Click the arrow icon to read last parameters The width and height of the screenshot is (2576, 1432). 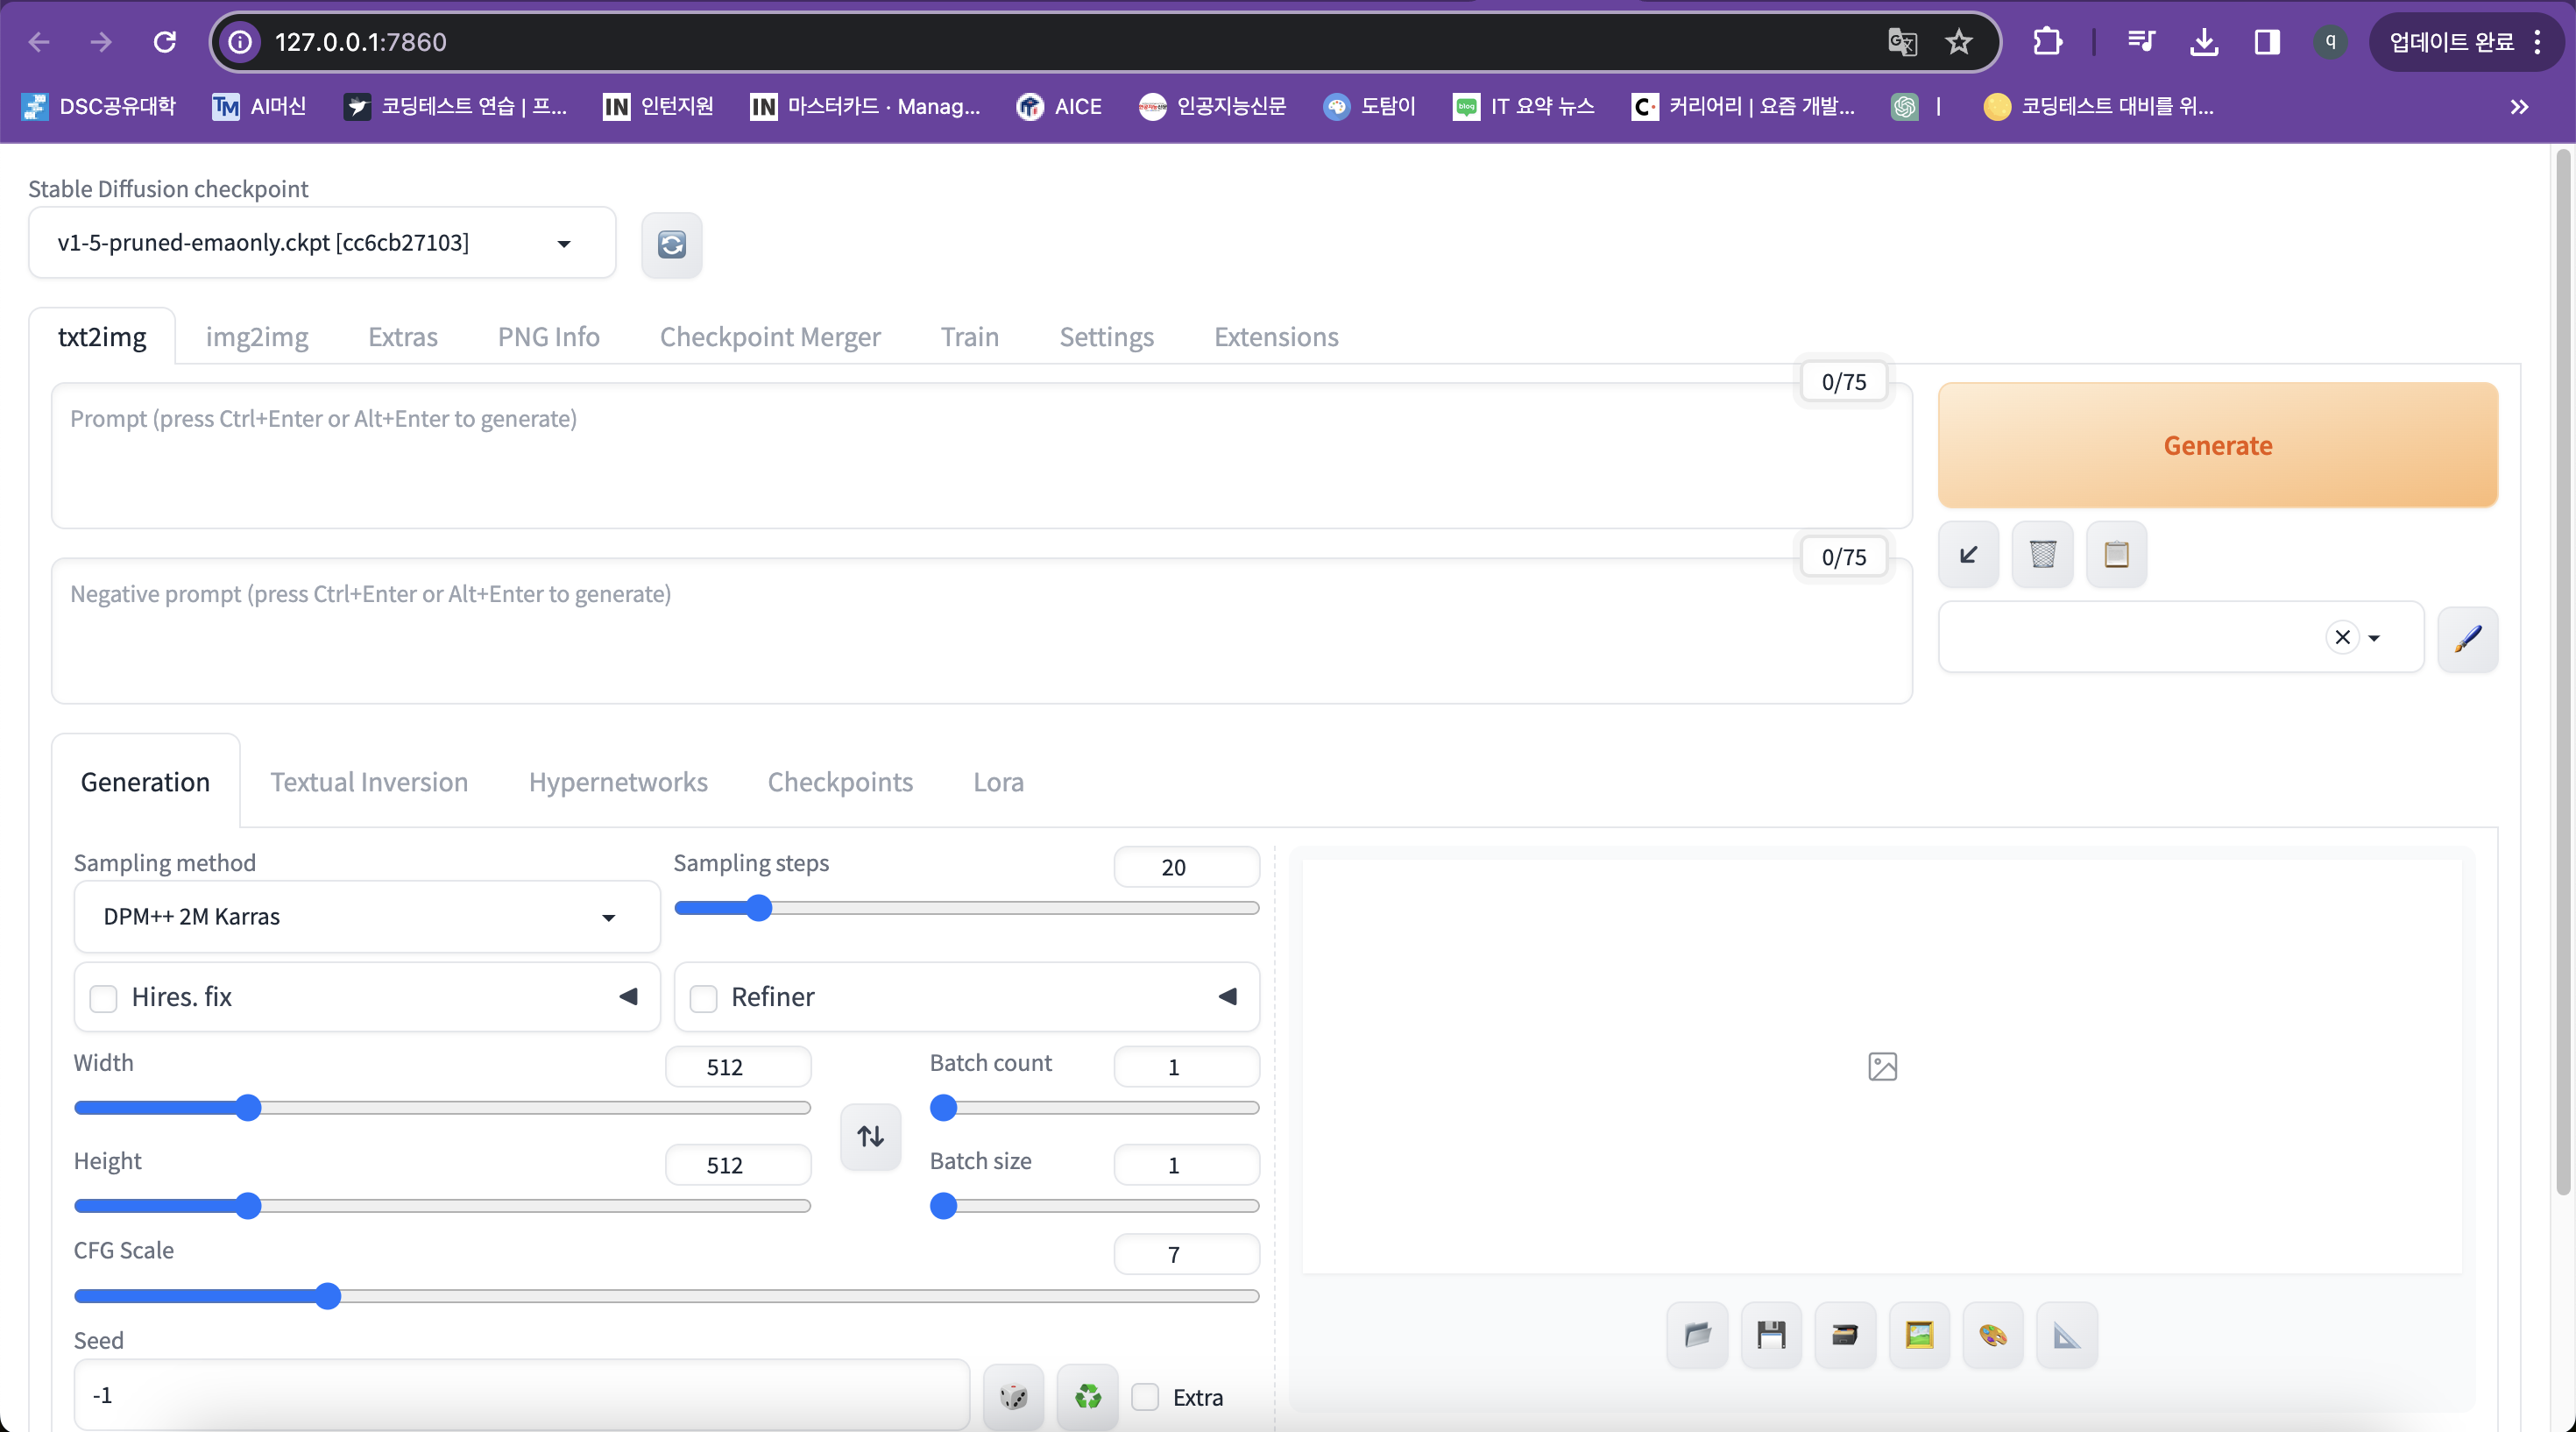[x=1968, y=554]
